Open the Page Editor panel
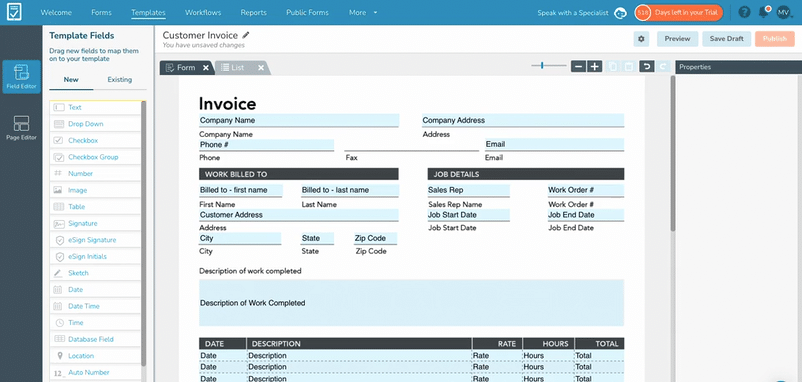Image resolution: width=802 pixels, height=382 pixels. click(x=21, y=128)
